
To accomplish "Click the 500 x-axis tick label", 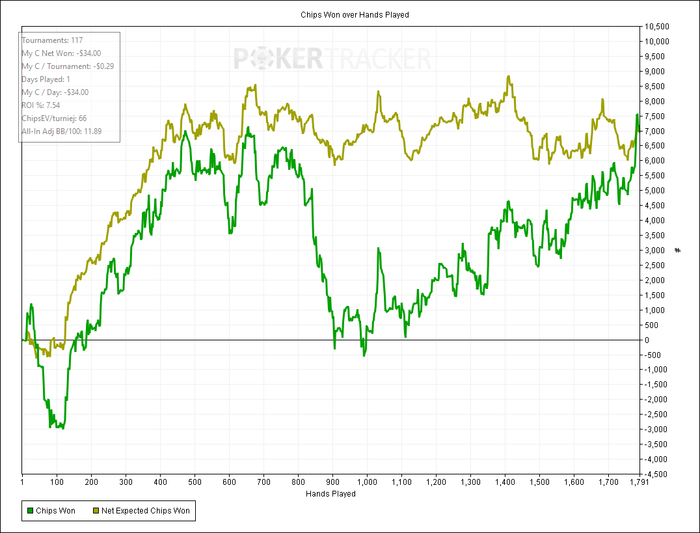I will click(195, 482).
